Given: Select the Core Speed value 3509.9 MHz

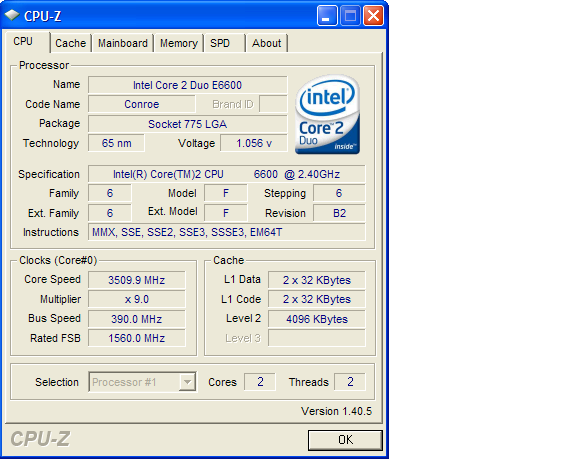Looking at the screenshot, I should 137,280.
